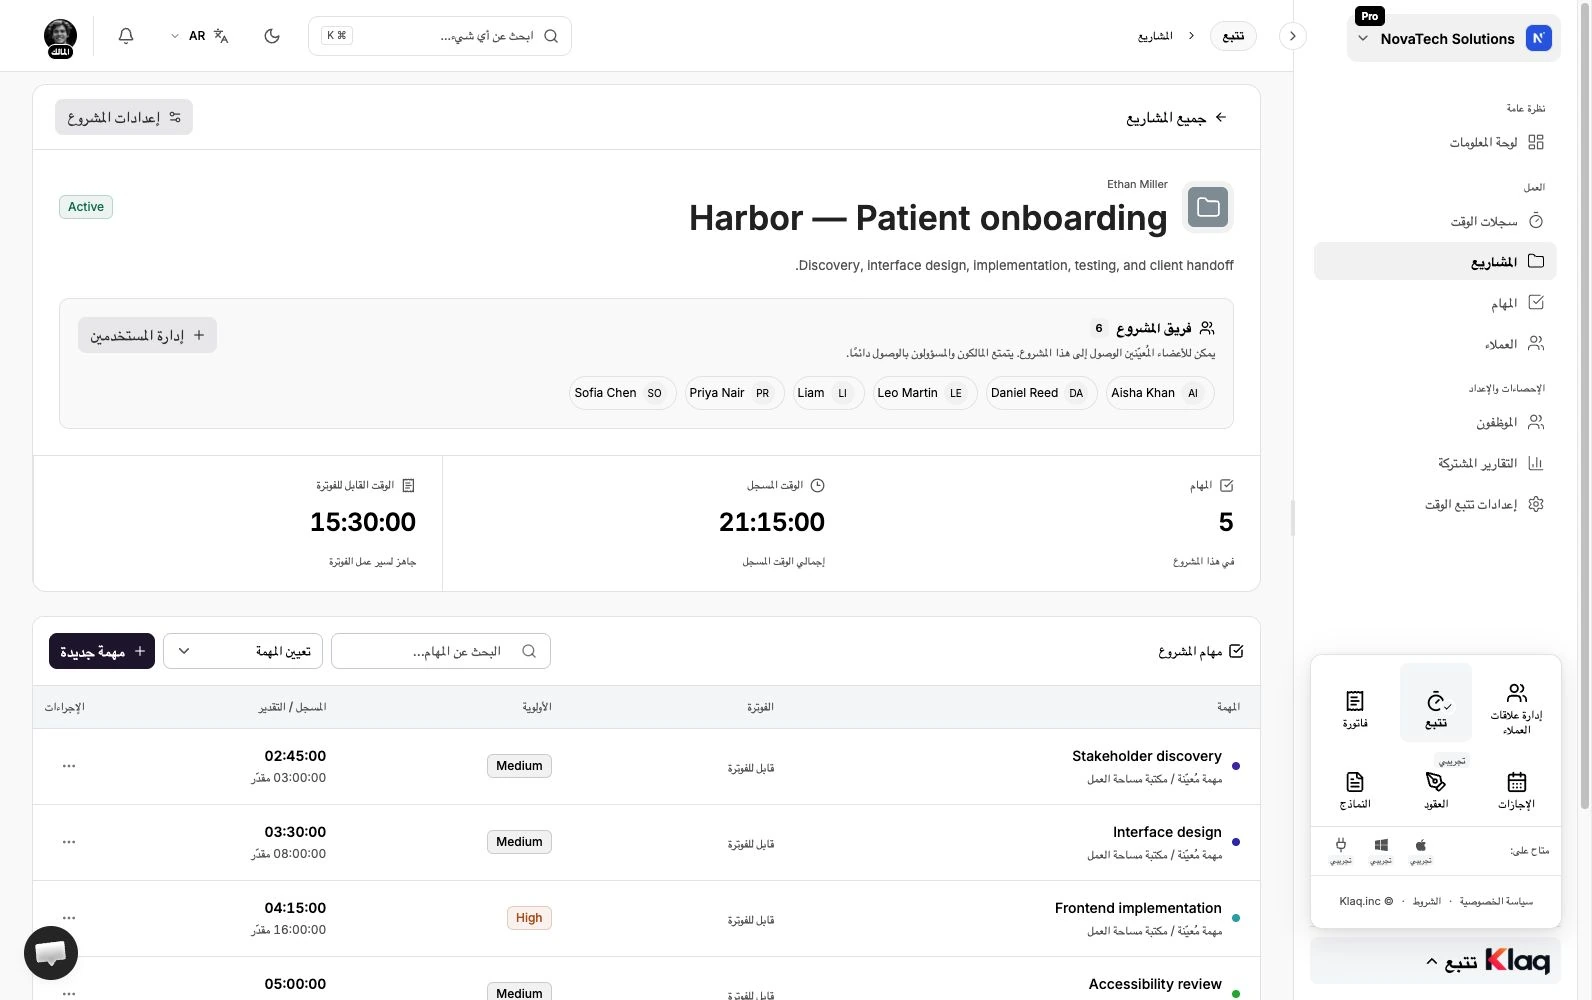Open the تعيين المهمة filter dropdown
The width and height of the screenshot is (1592, 1000).
[x=243, y=651]
